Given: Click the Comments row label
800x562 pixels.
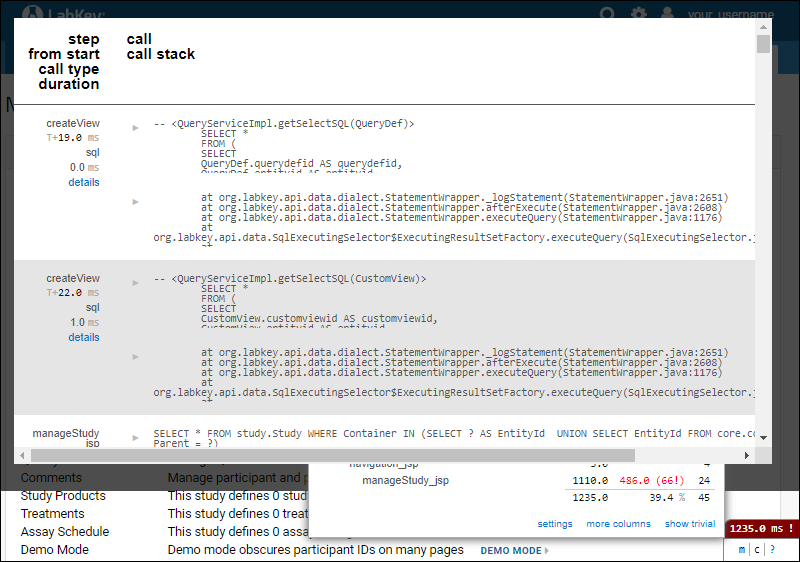Looking at the screenshot, I should coord(51,478).
